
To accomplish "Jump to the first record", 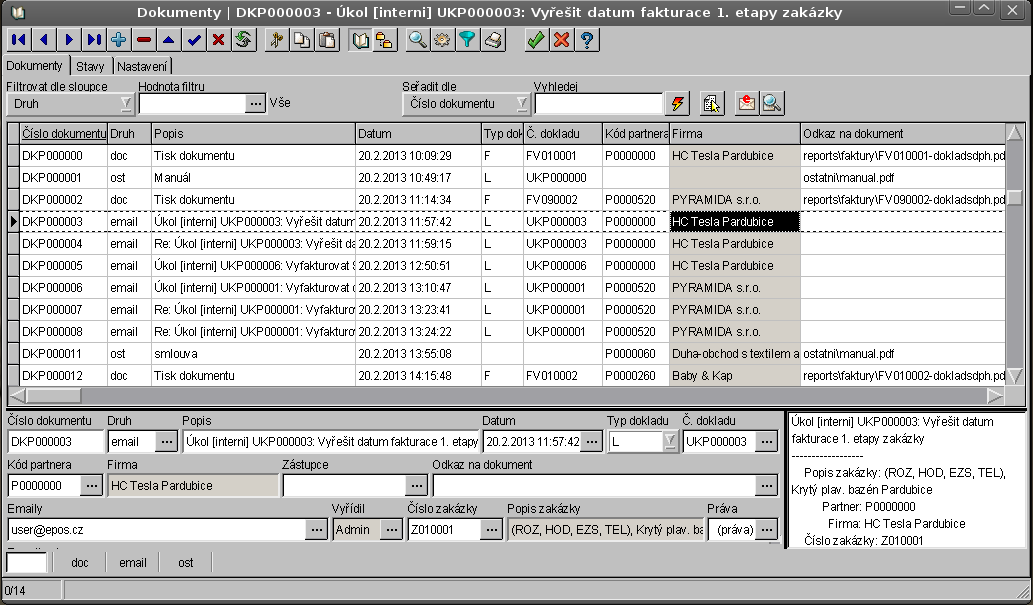I will [x=19, y=40].
